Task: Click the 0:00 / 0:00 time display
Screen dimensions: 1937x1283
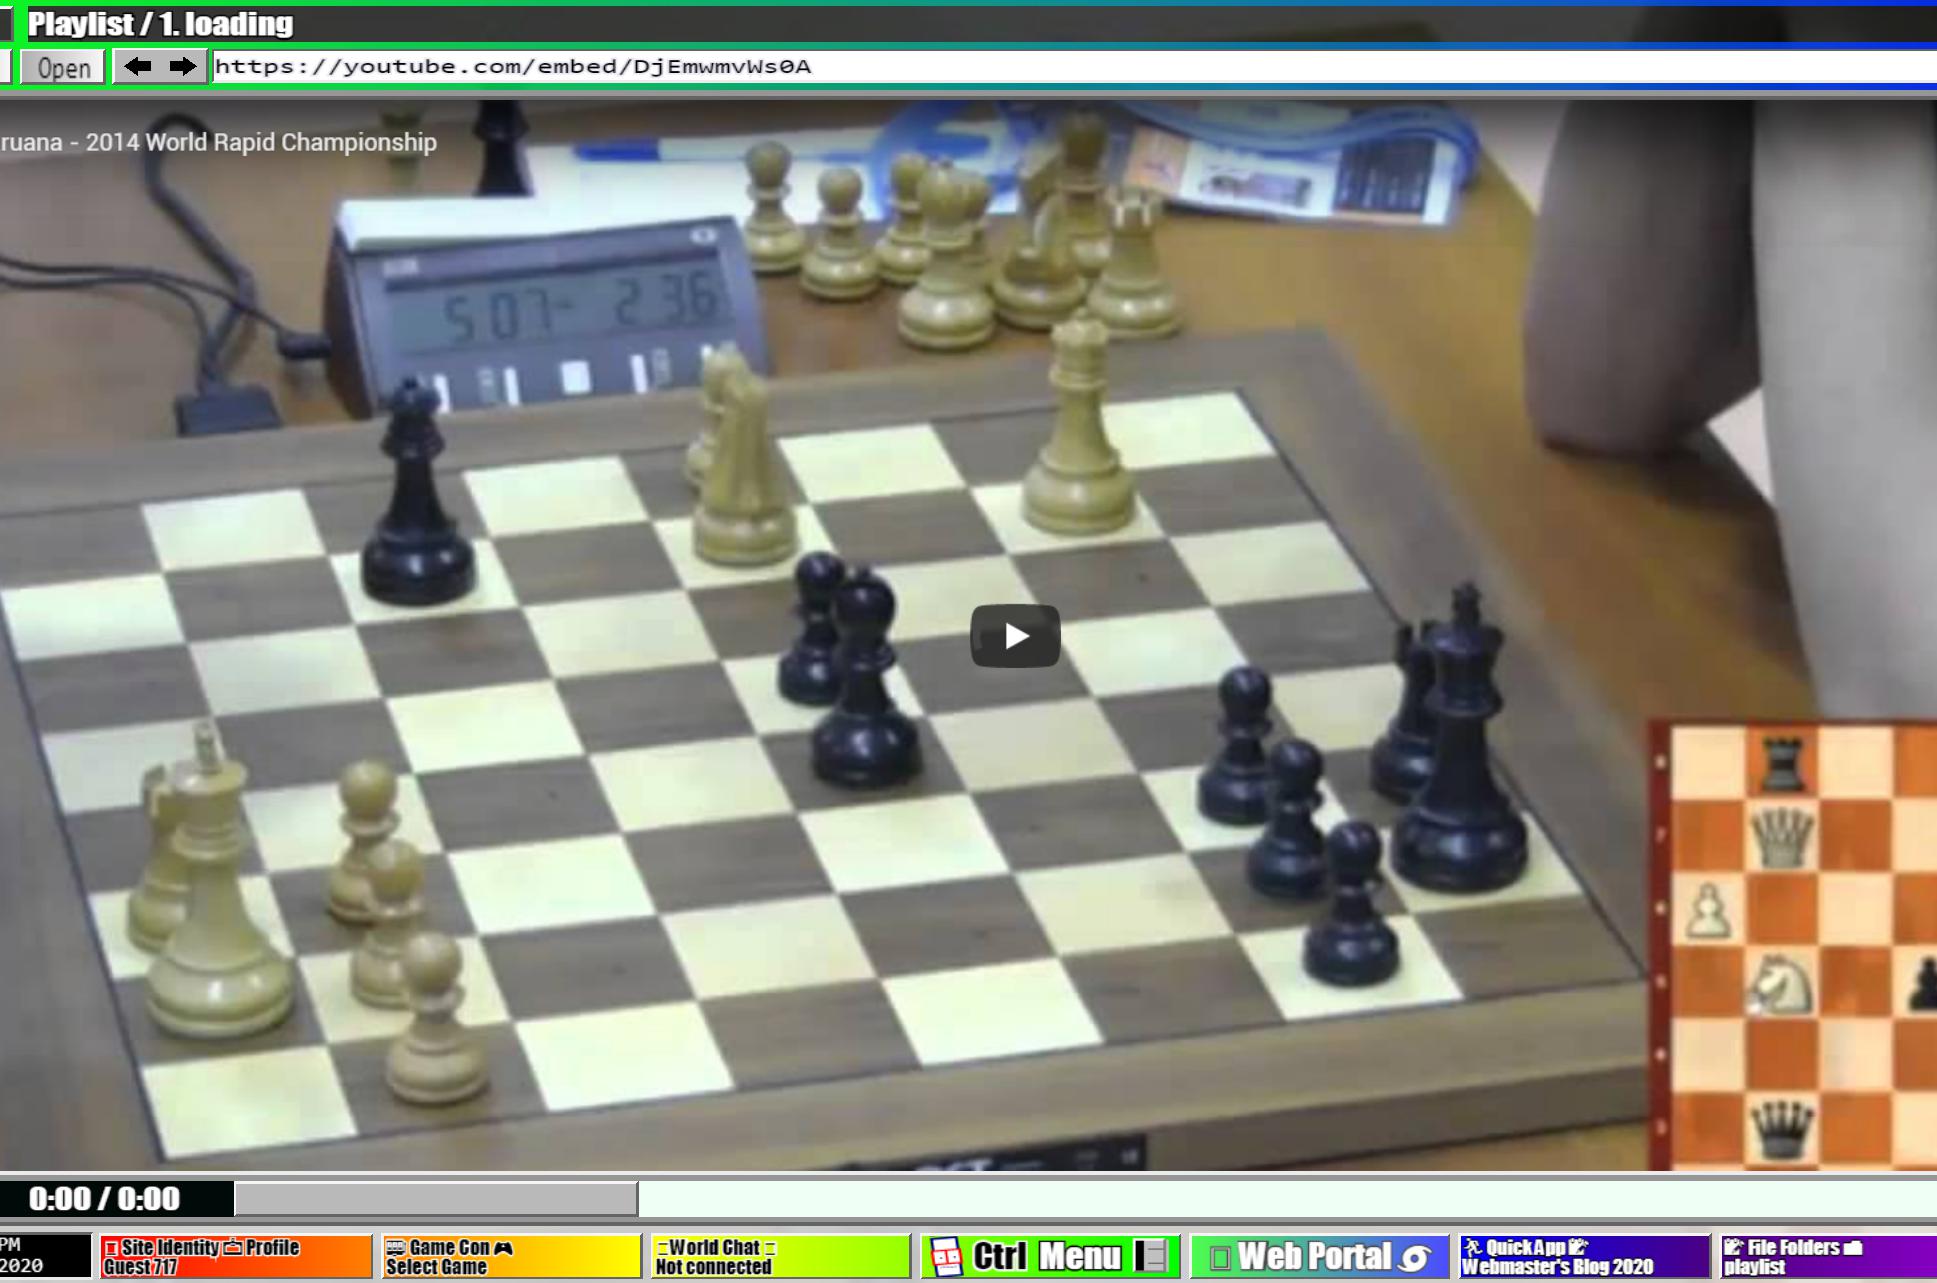Action: point(105,1199)
